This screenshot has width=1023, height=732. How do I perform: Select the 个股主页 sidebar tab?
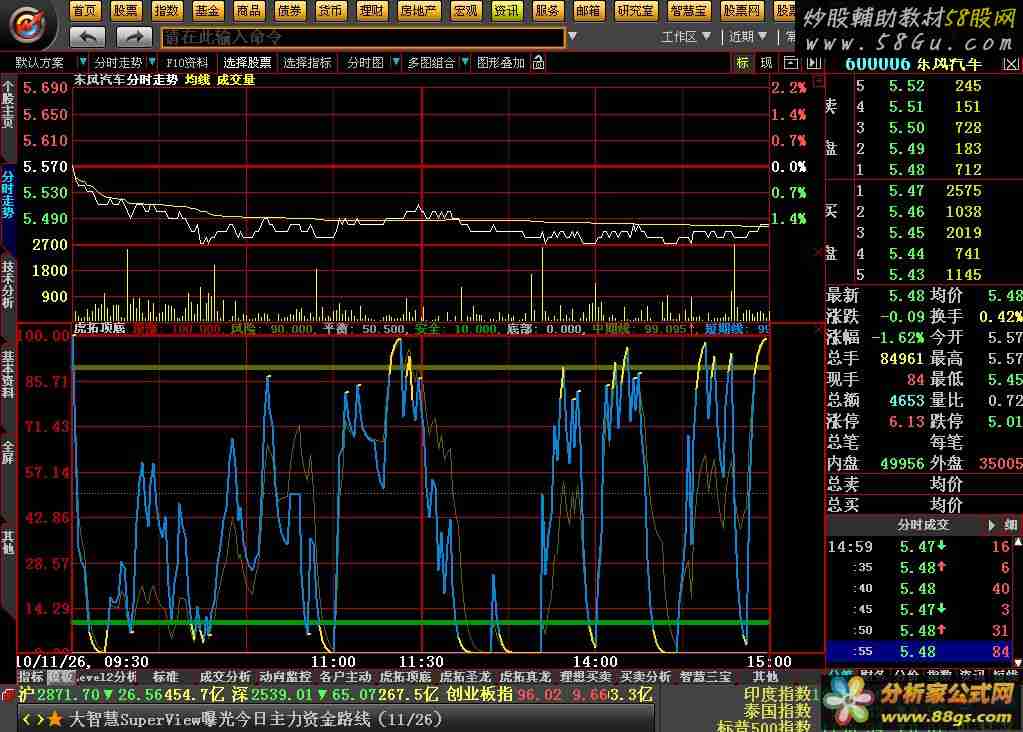pyautogui.click(x=8, y=106)
